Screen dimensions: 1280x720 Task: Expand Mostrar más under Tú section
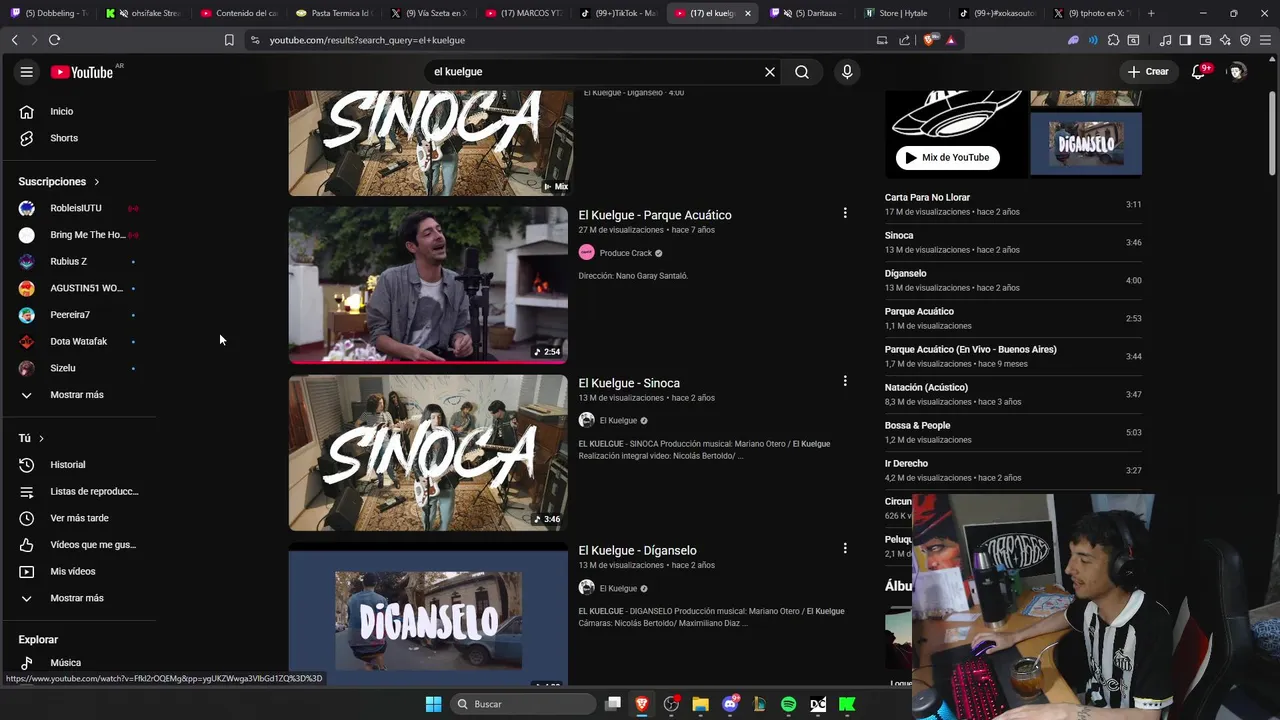[78, 598]
